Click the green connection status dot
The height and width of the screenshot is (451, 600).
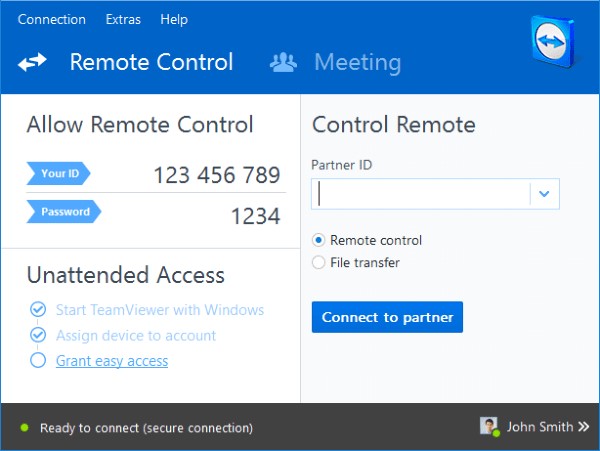tap(24, 428)
